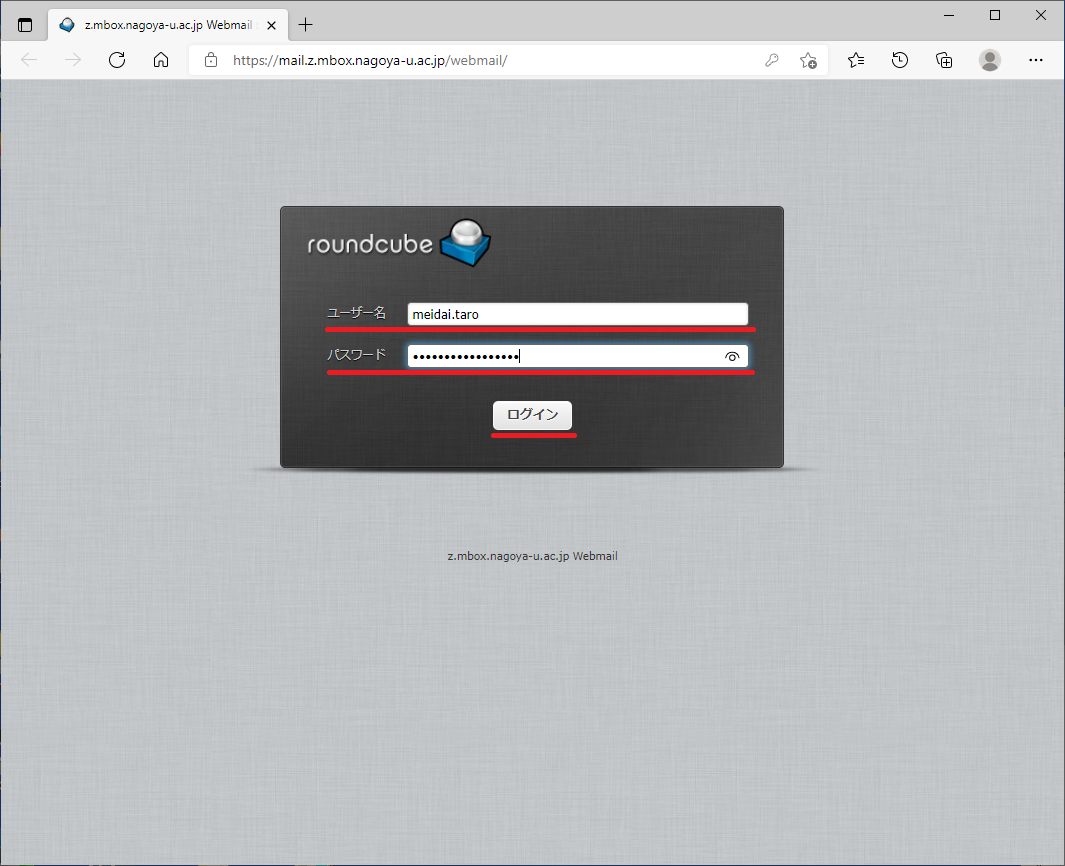Click the ログイン button
The image size is (1065, 866).
532,415
